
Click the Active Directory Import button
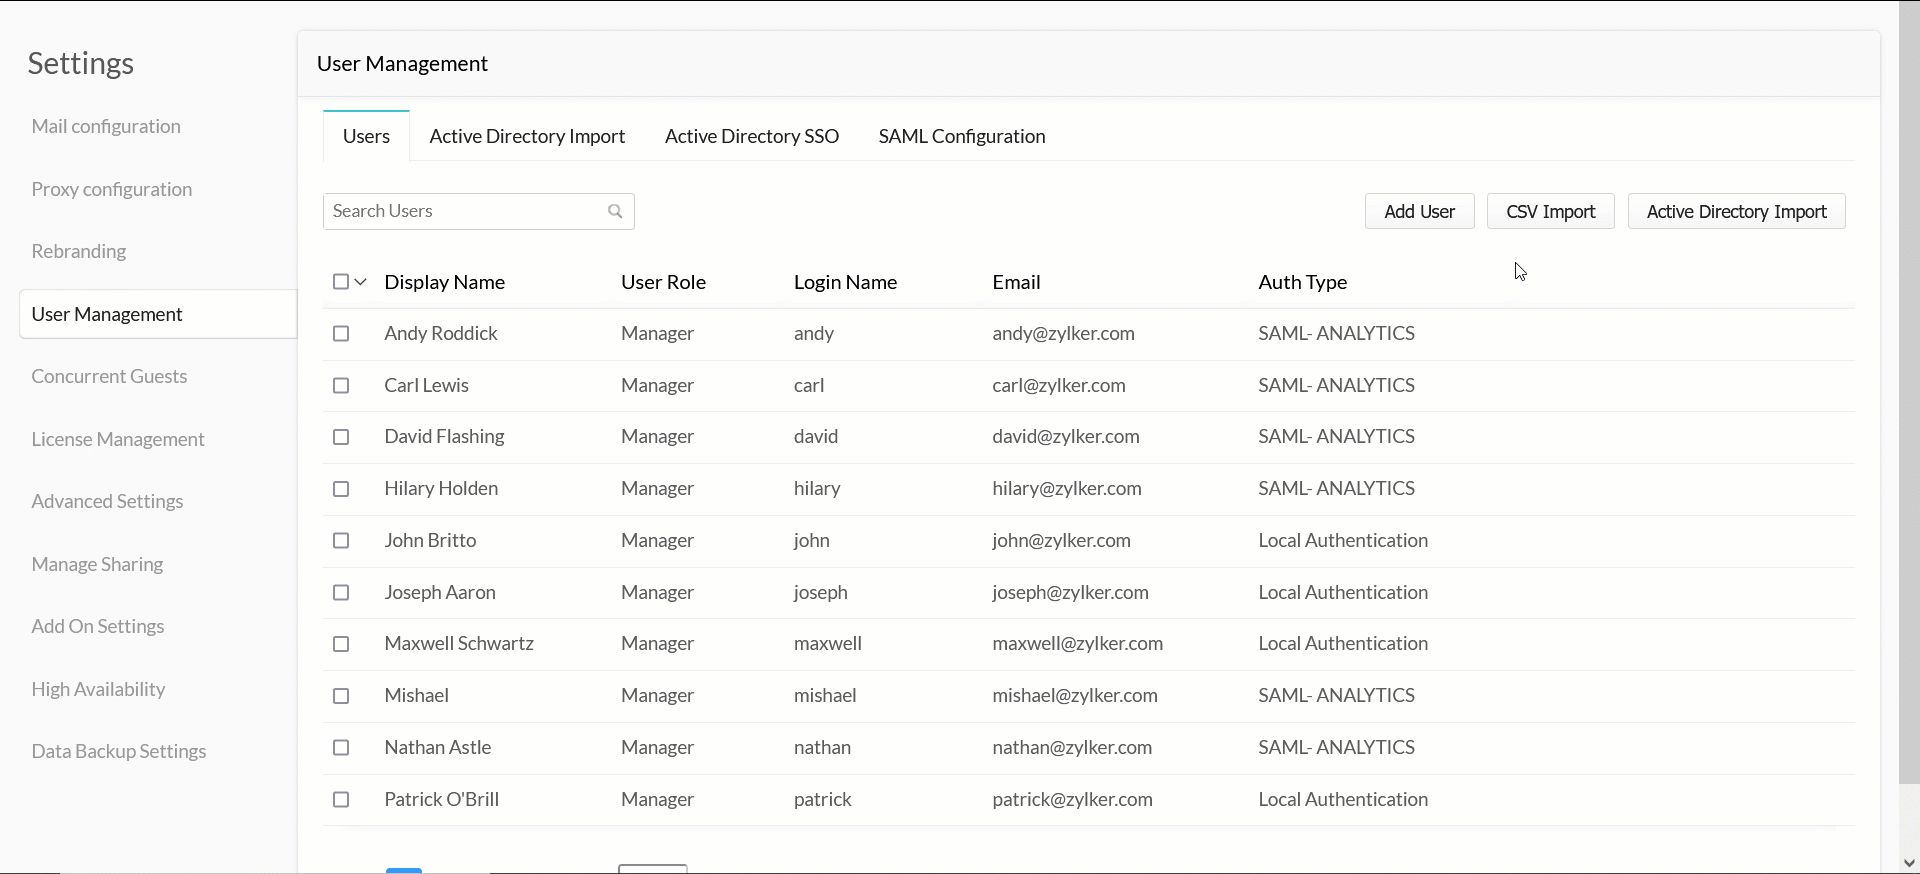(x=1736, y=212)
